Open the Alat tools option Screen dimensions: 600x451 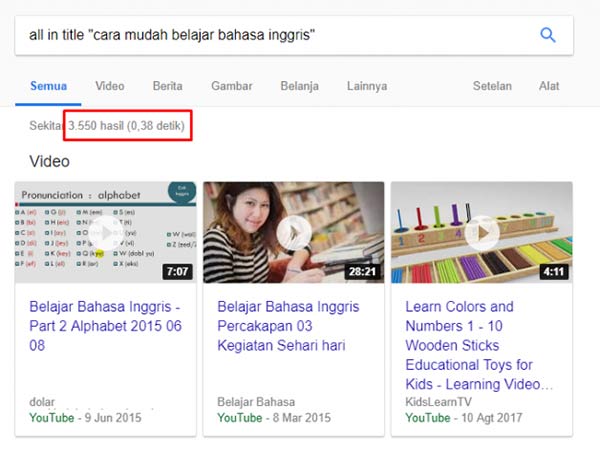(x=549, y=86)
